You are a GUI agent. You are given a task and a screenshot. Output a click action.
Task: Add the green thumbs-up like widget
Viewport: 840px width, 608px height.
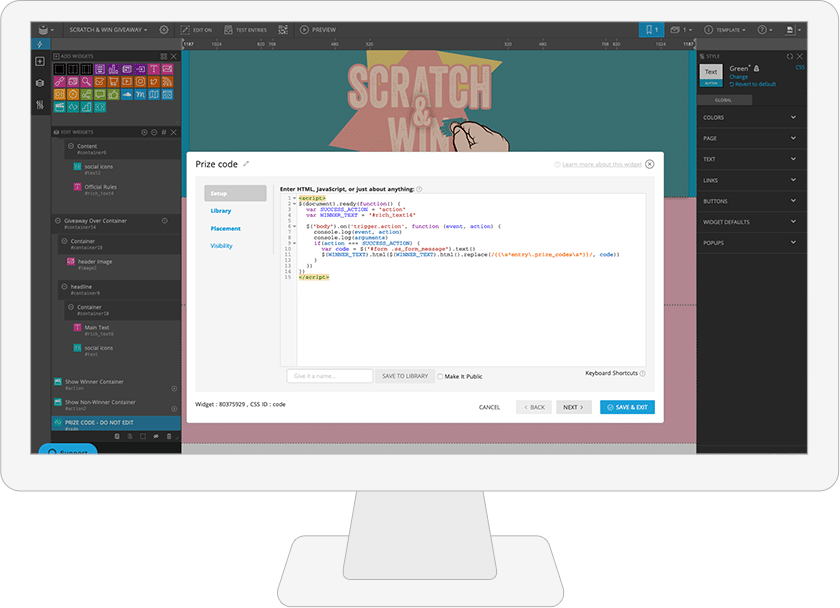(113, 95)
